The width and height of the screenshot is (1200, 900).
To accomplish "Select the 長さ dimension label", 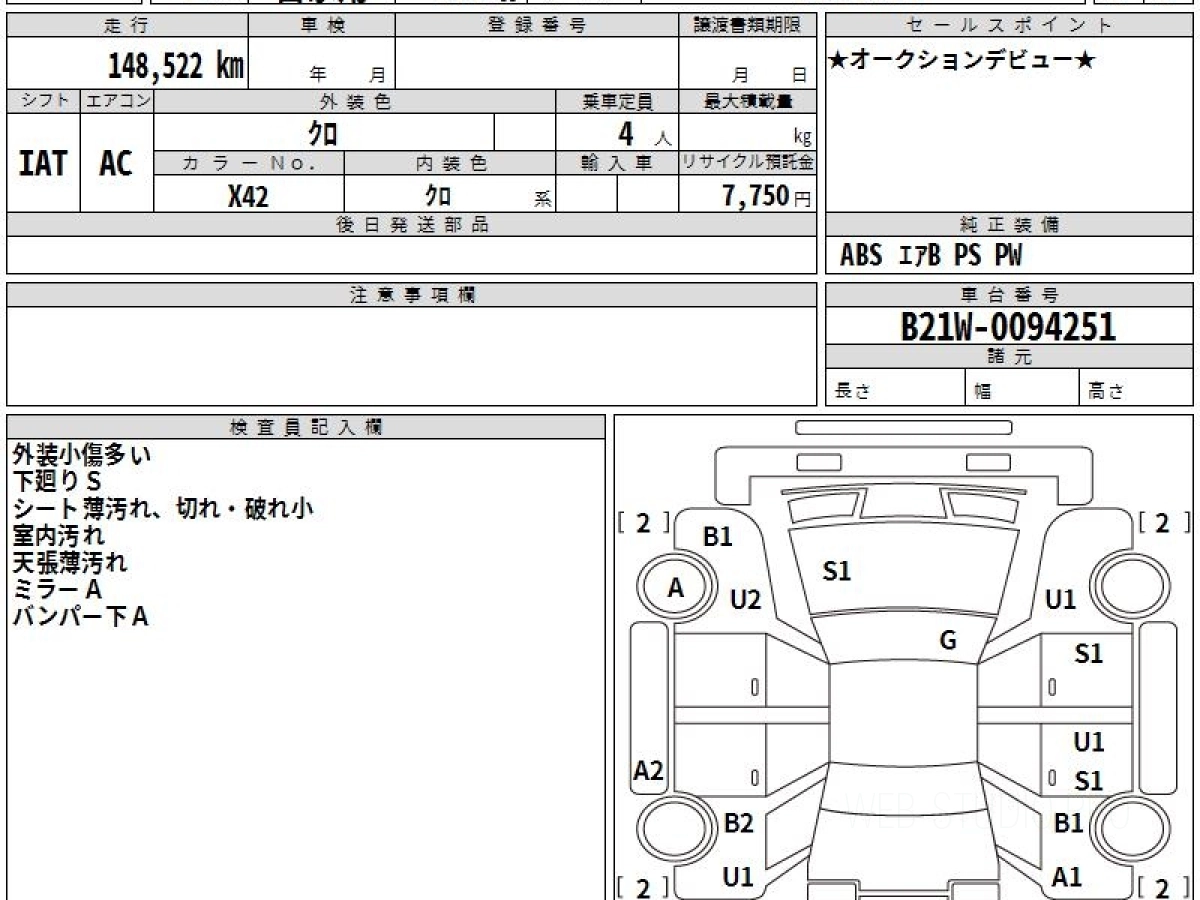I will click(853, 392).
